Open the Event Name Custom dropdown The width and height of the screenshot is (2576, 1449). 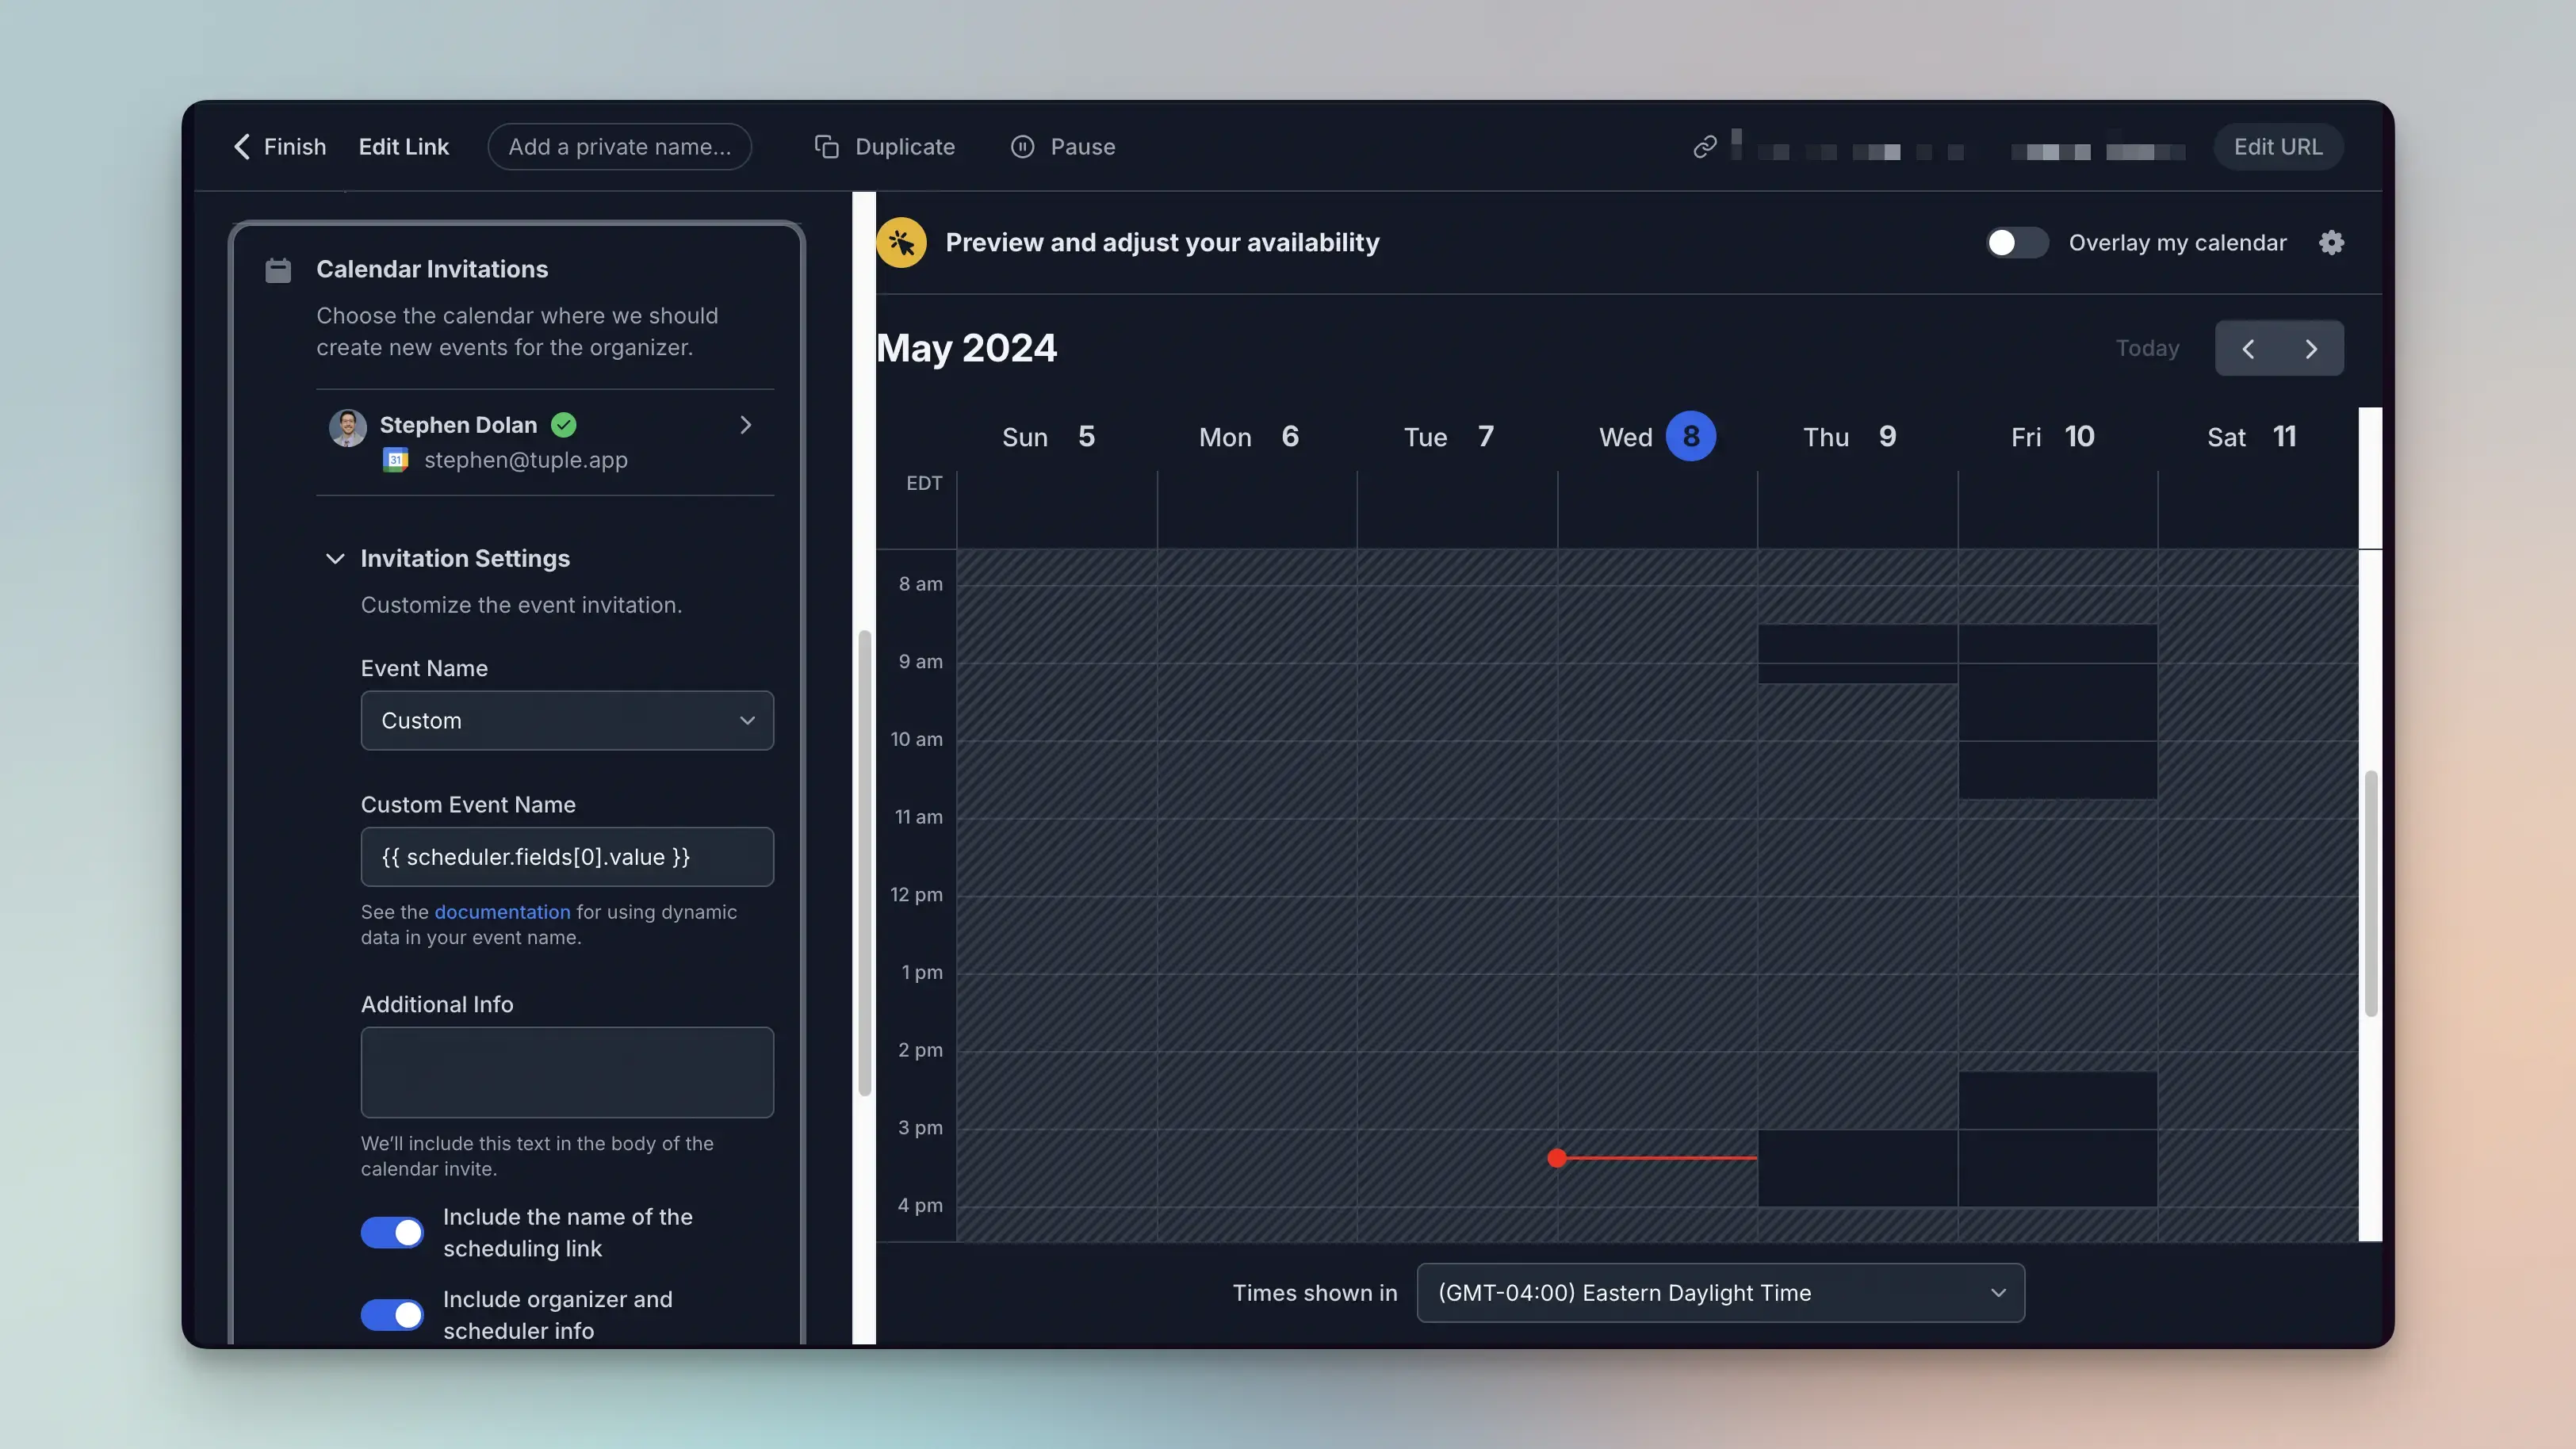pos(567,720)
